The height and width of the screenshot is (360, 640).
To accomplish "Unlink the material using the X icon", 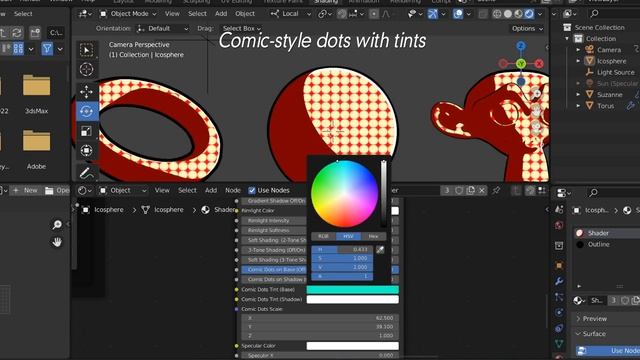I will 482,190.
